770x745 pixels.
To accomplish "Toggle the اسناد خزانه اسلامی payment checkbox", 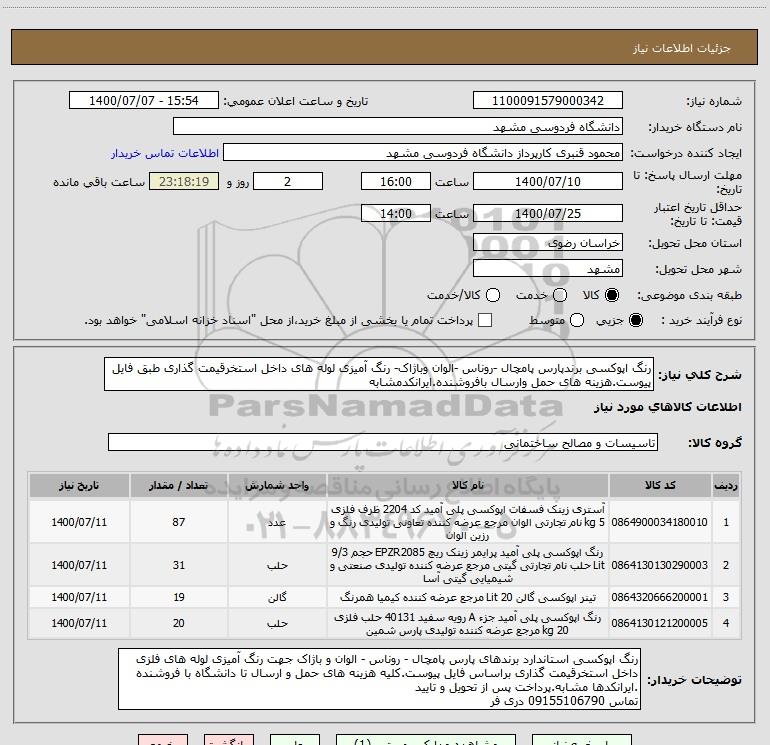I will [x=485, y=320].
